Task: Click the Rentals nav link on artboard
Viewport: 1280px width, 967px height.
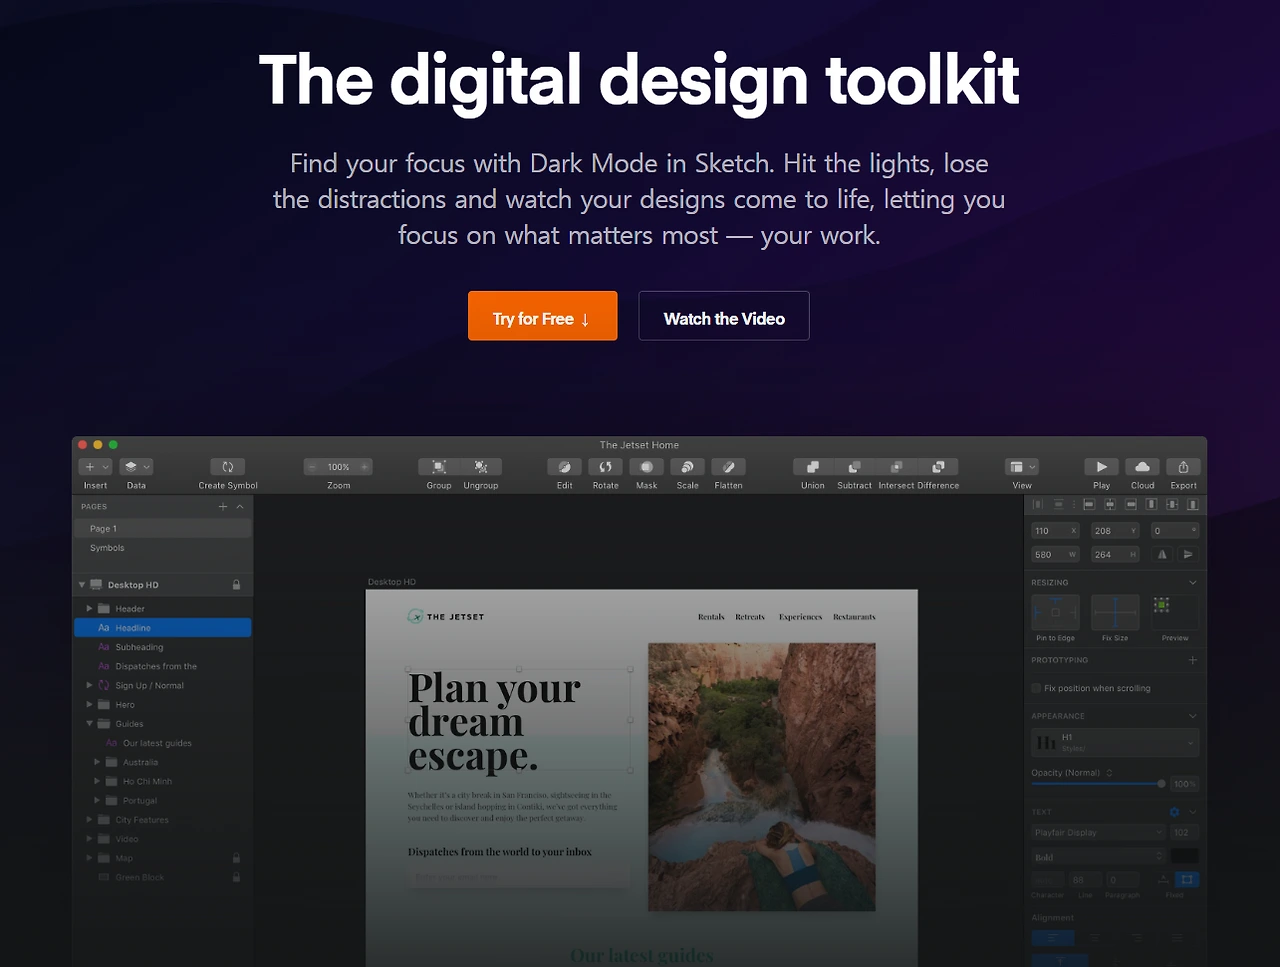Action: pos(711,617)
